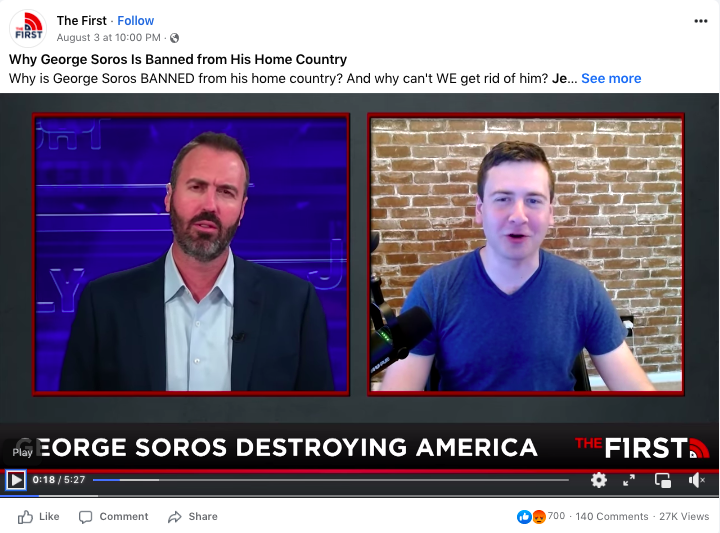Viewport: 720px width, 533px height.
Task: Click the video title headline
Action: pyautogui.click(x=178, y=59)
